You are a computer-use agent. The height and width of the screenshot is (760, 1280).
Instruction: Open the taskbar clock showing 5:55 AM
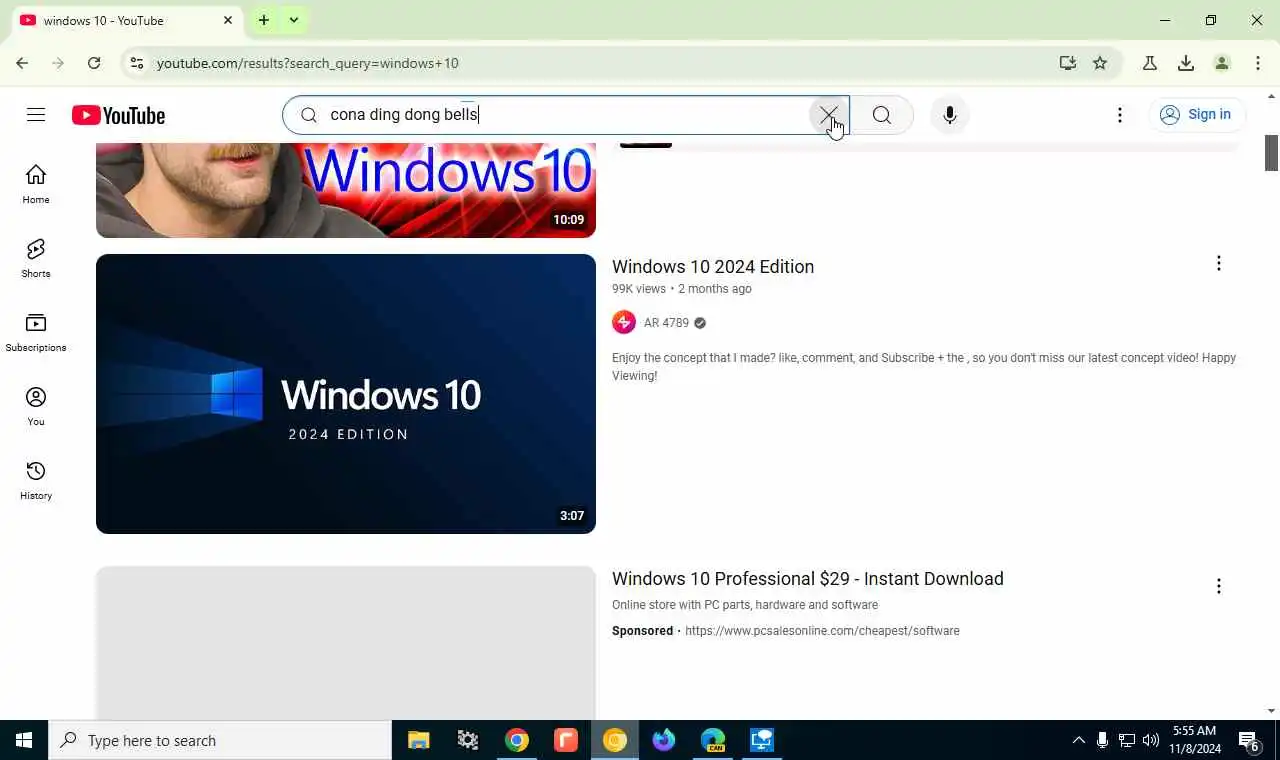click(1196, 740)
